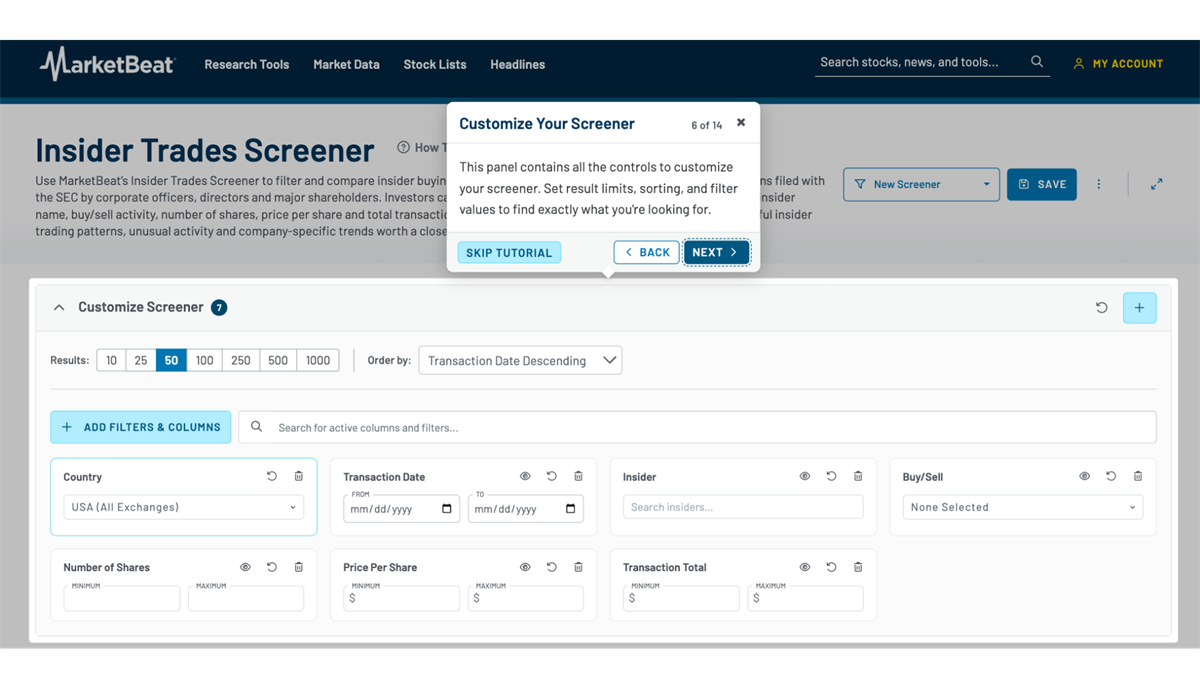Viewport: 1200px width, 675px height.
Task: Click the Price Per Share maximum field
Action: (526, 598)
